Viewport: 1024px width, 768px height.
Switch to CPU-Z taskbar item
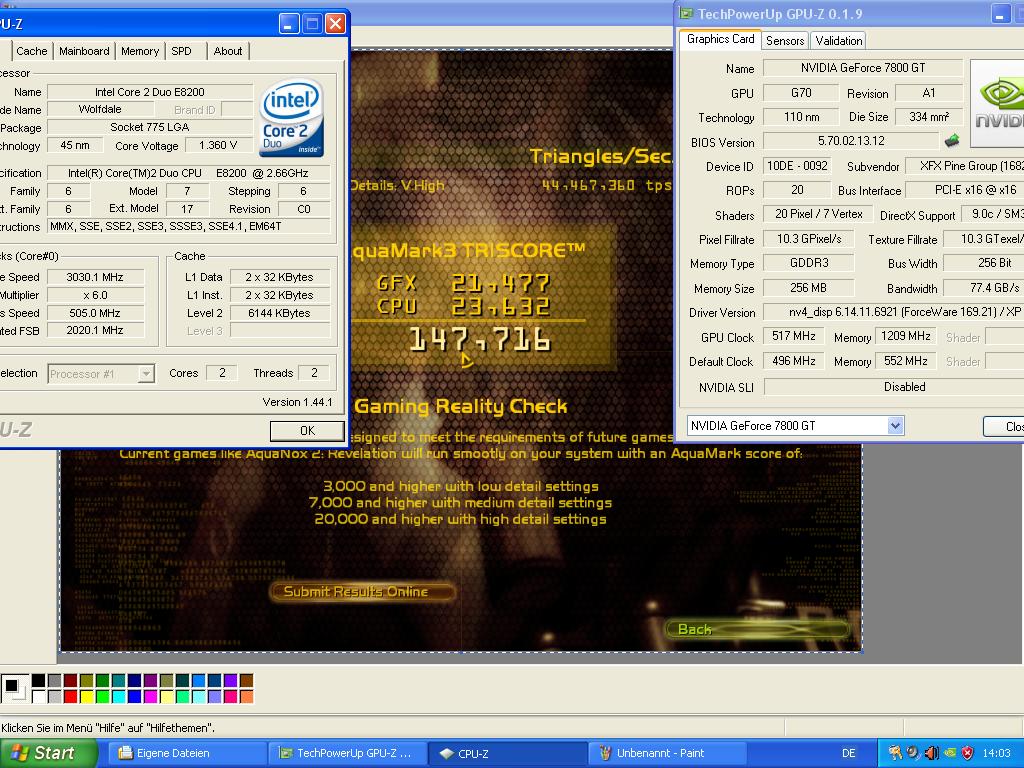[508, 753]
